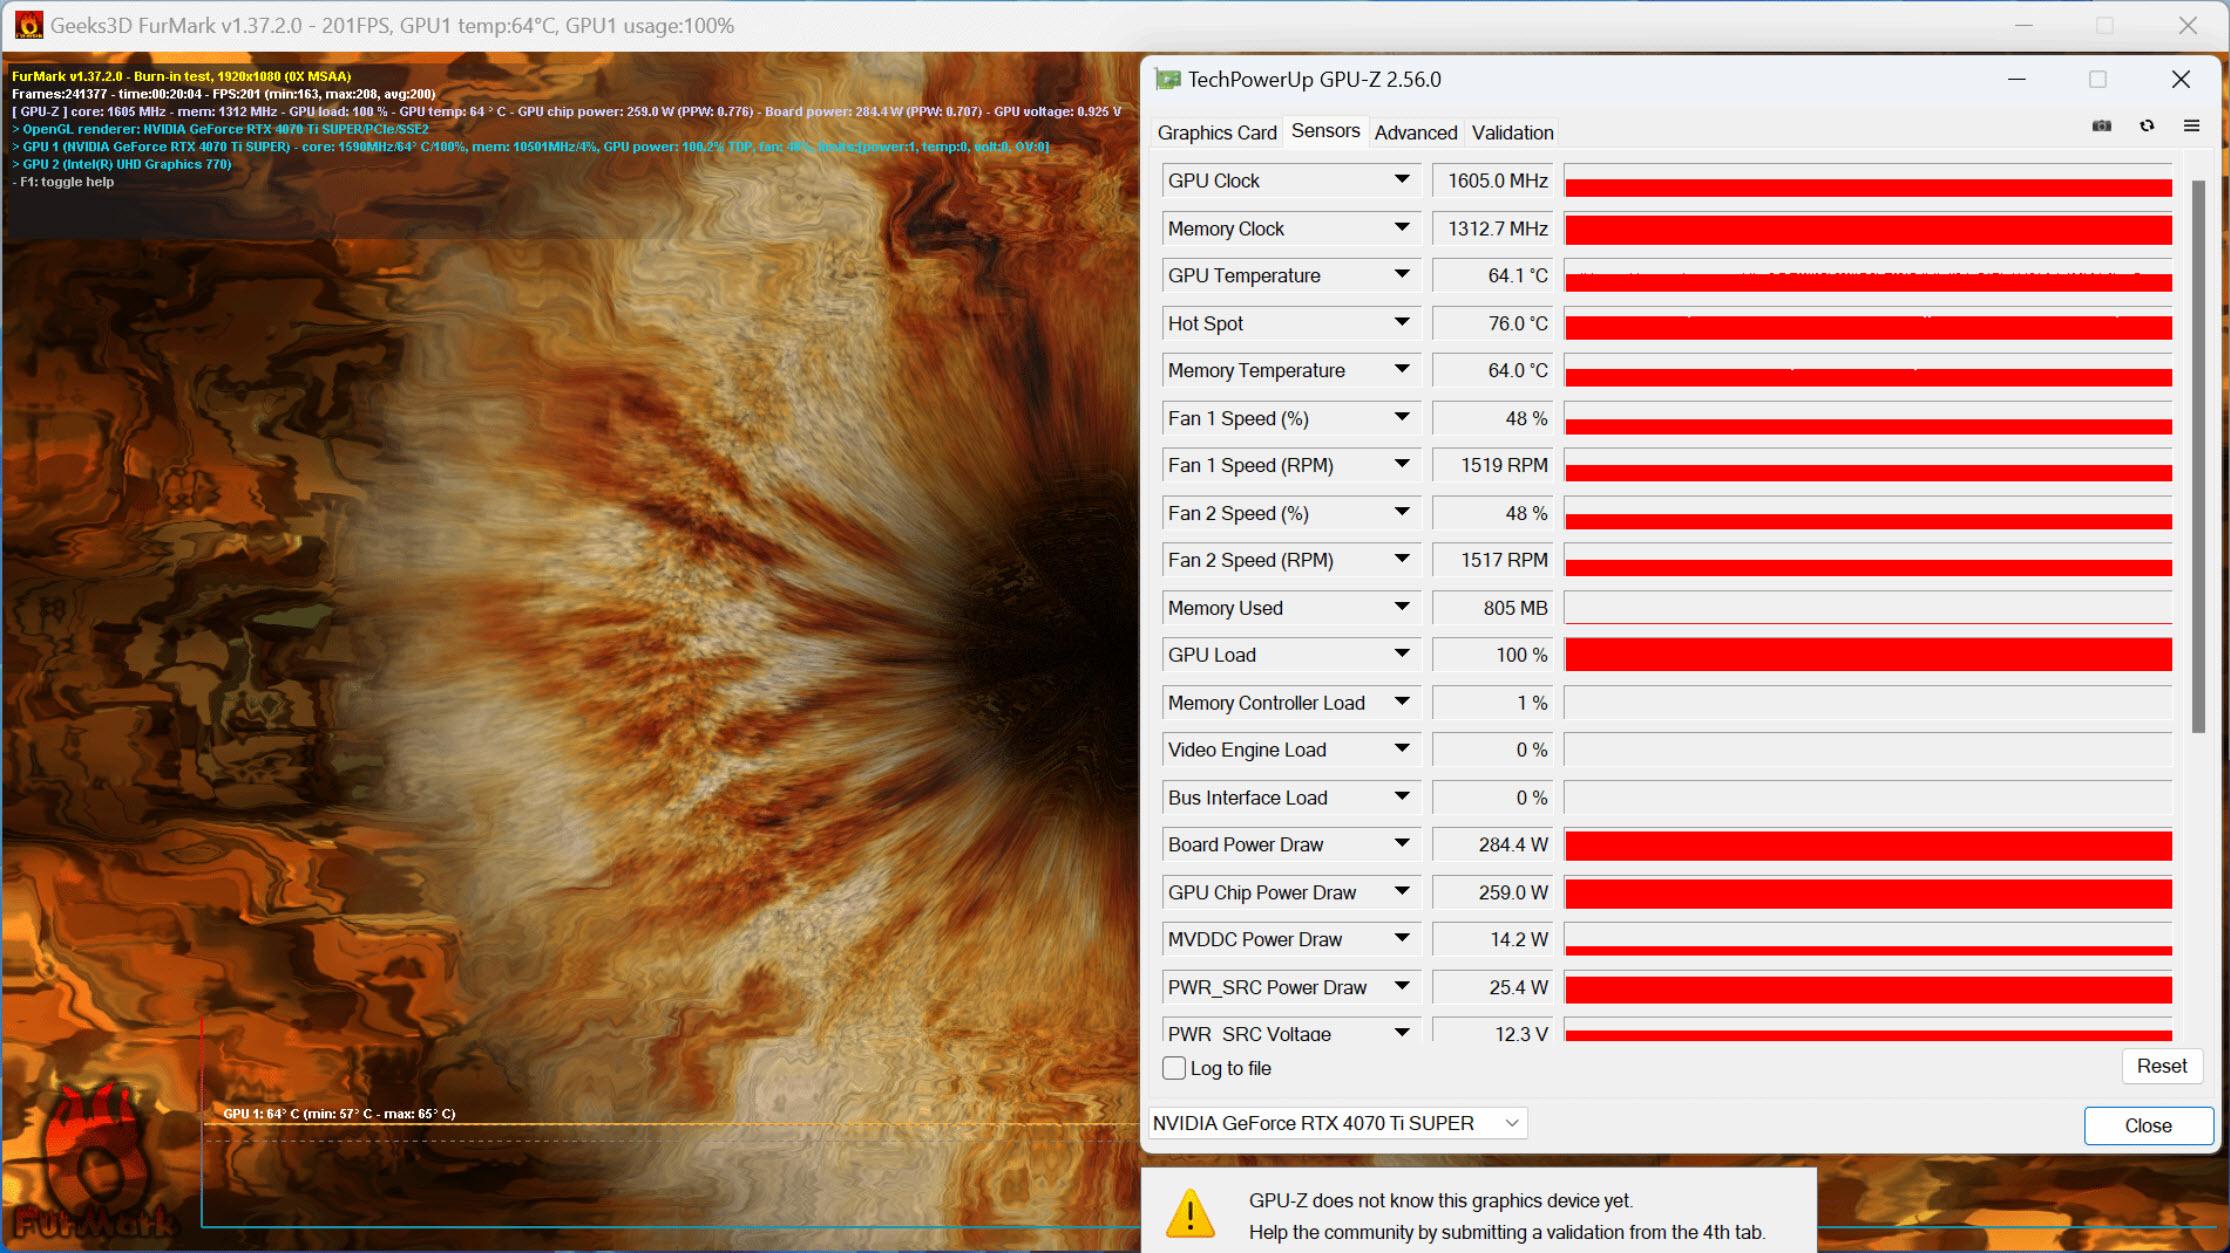Select the Validation tab
This screenshot has width=2230, height=1253.
(1510, 132)
